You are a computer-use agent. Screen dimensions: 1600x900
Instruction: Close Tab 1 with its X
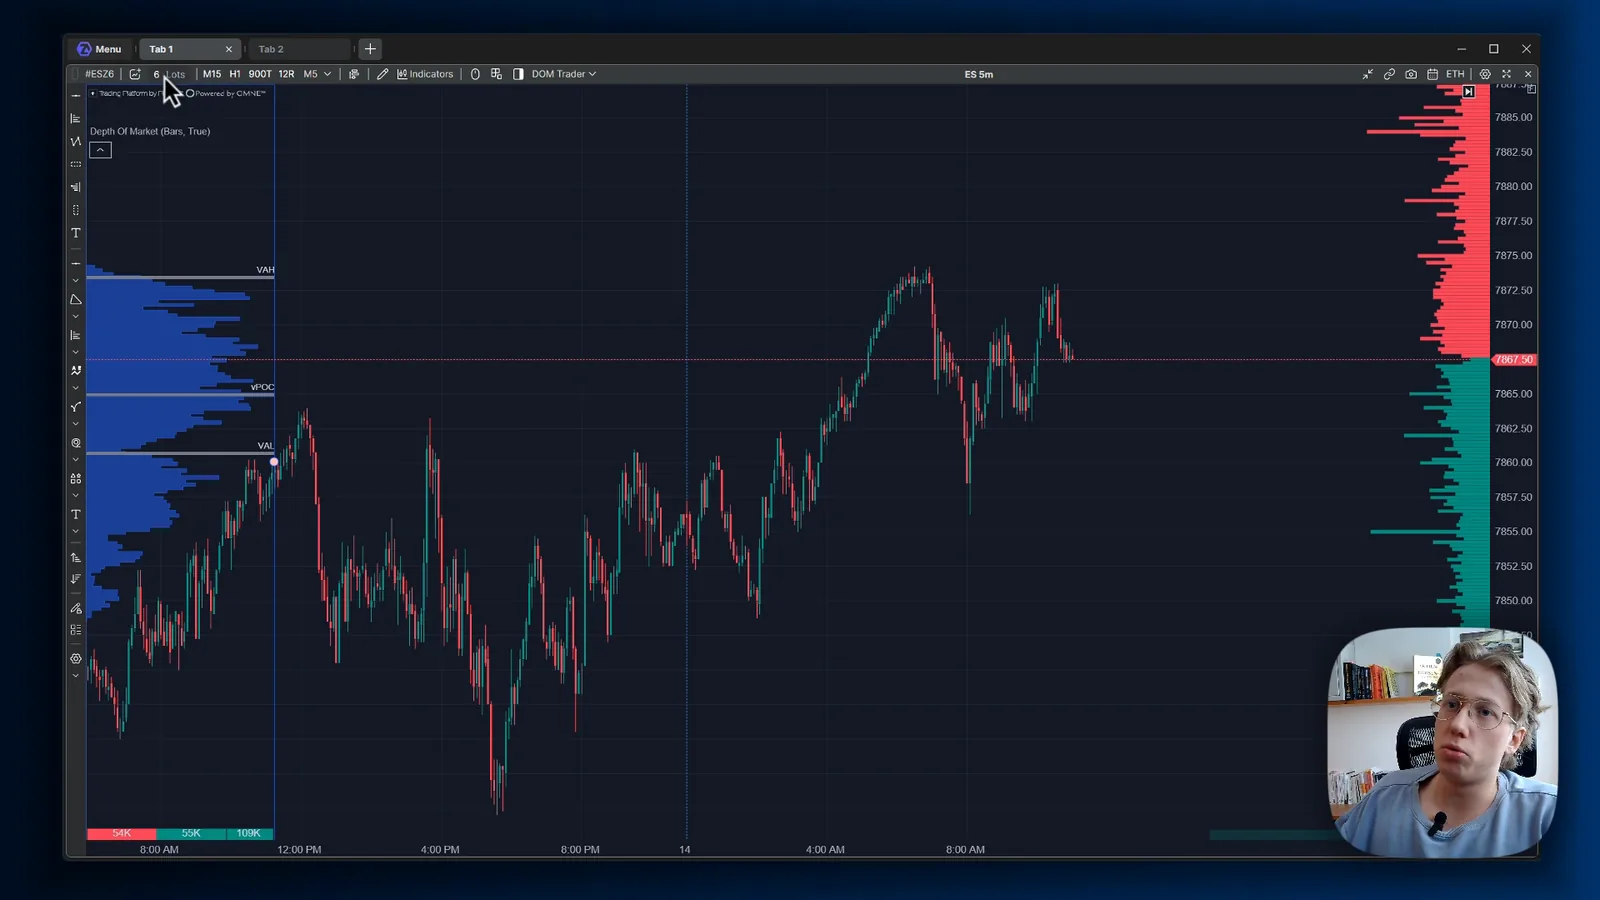[x=229, y=49]
